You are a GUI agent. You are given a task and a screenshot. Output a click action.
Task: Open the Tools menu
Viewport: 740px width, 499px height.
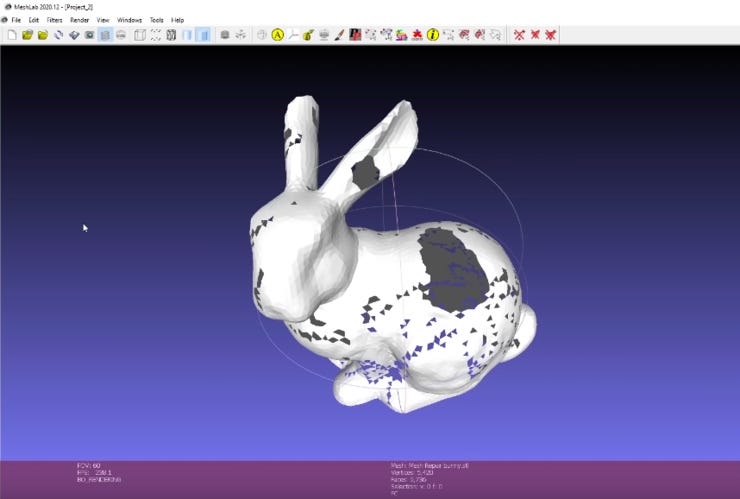click(x=156, y=20)
